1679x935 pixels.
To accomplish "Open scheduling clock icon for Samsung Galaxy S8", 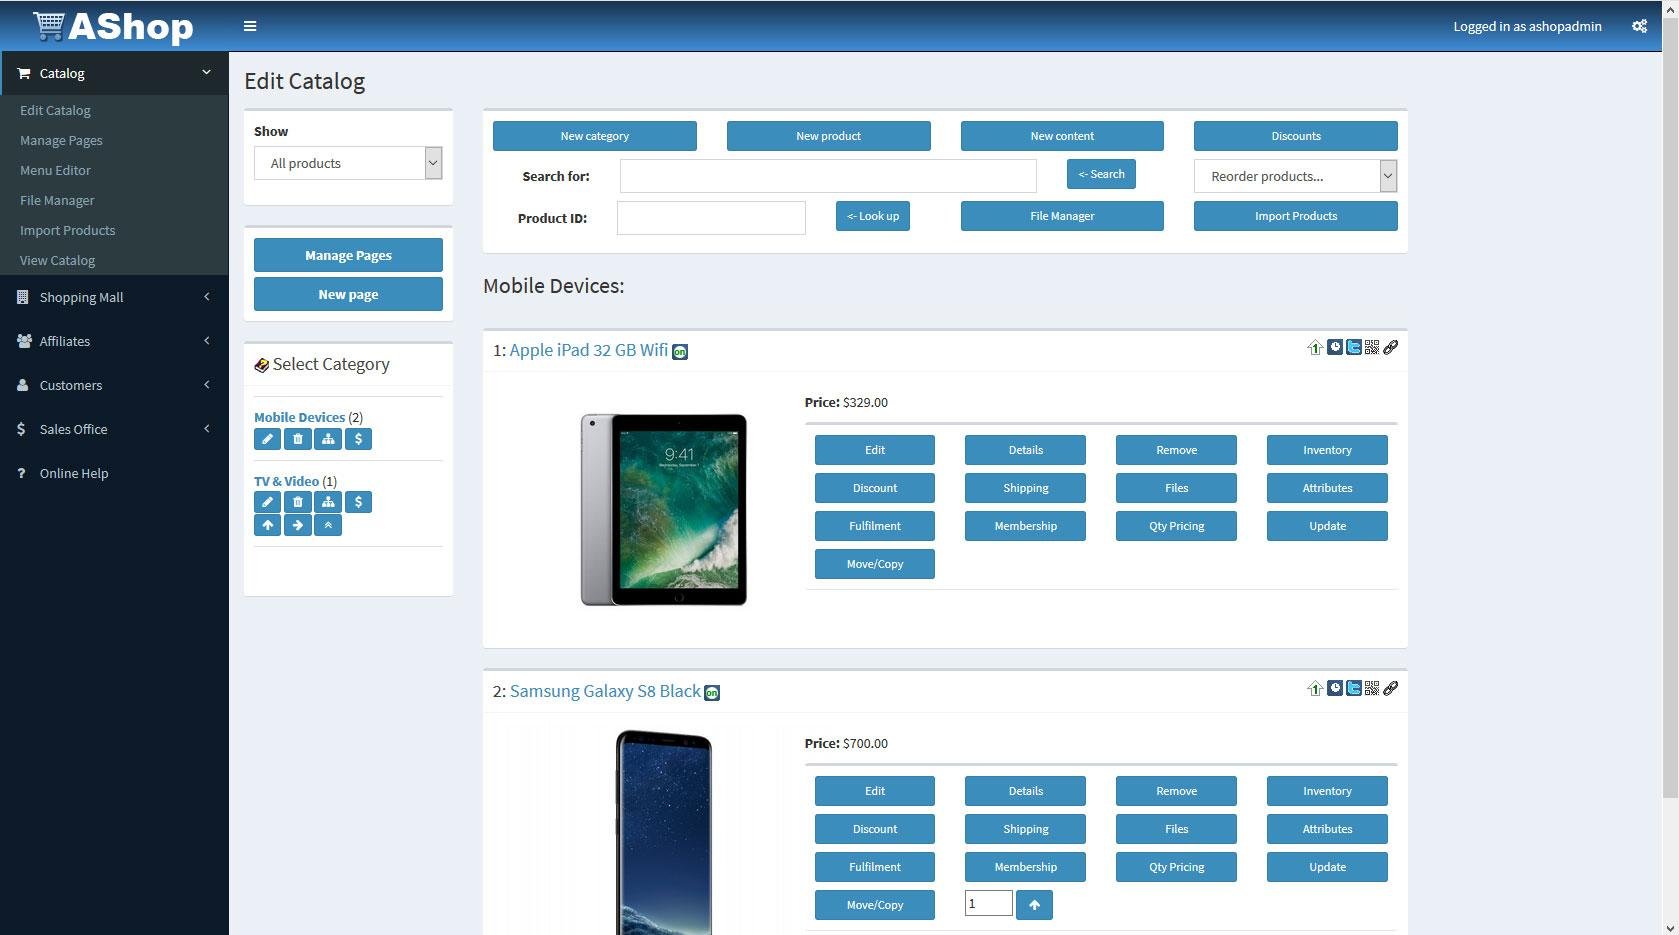I will 1334,688.
